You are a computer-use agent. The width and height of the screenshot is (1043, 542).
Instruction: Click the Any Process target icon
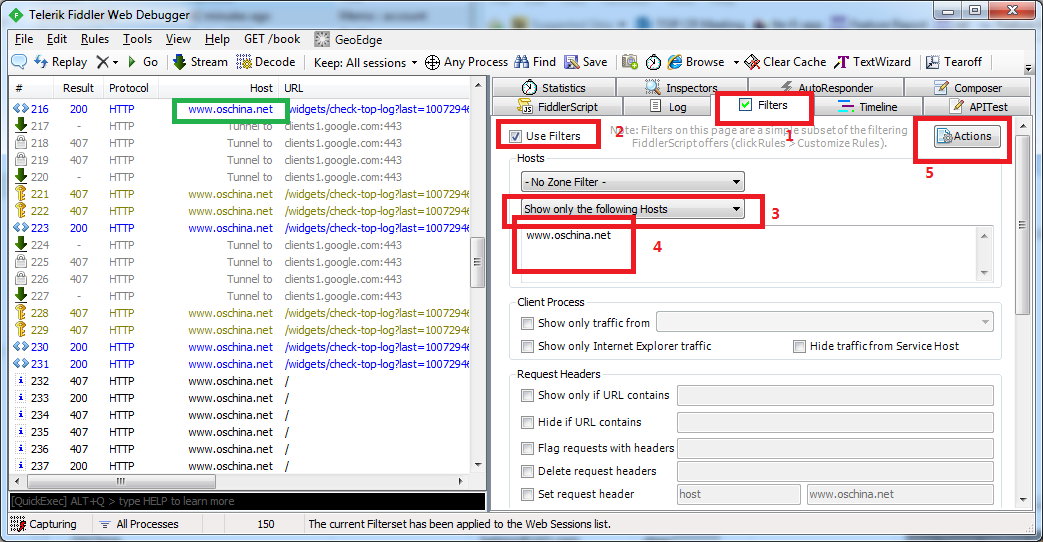[432, 63]
